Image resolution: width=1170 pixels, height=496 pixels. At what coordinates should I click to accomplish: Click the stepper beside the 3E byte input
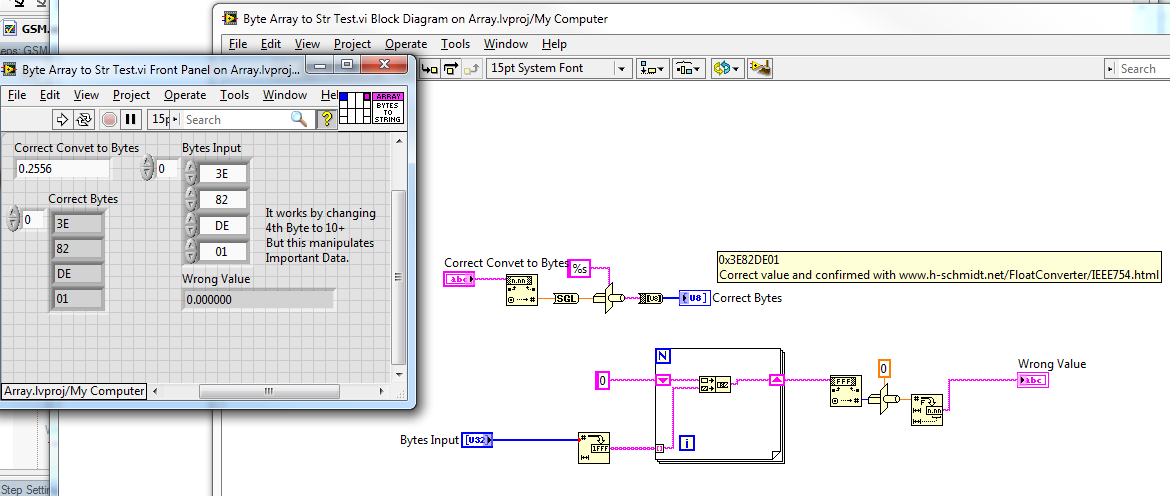point(190,174)
